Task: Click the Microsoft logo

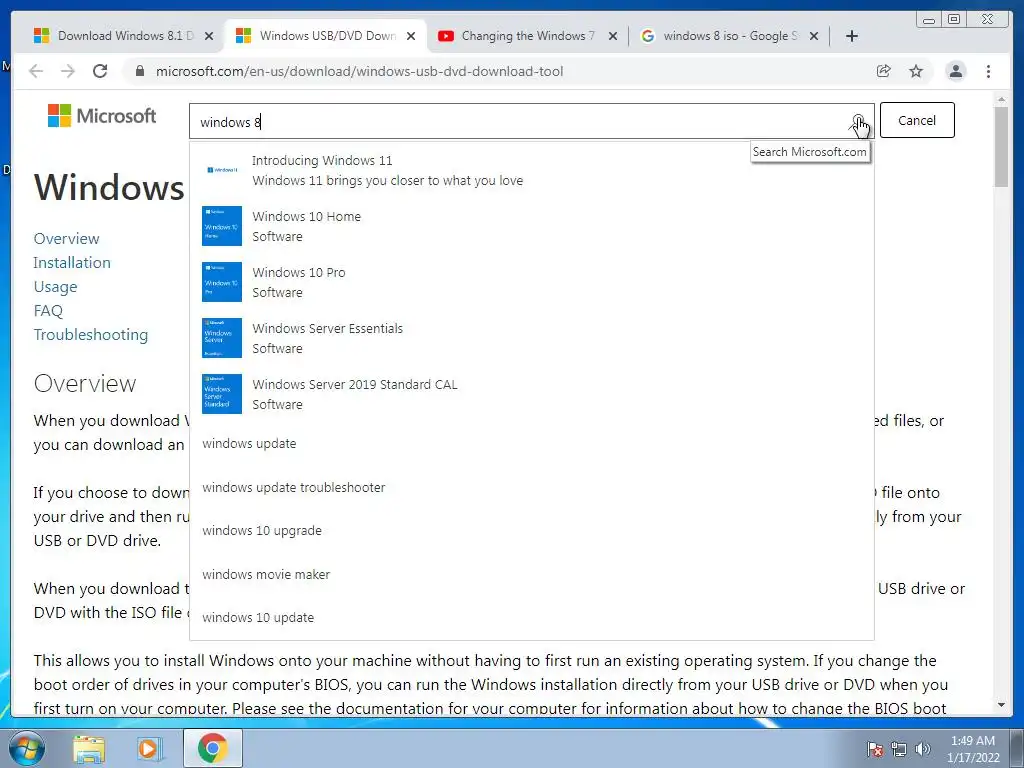Action: 102,116
